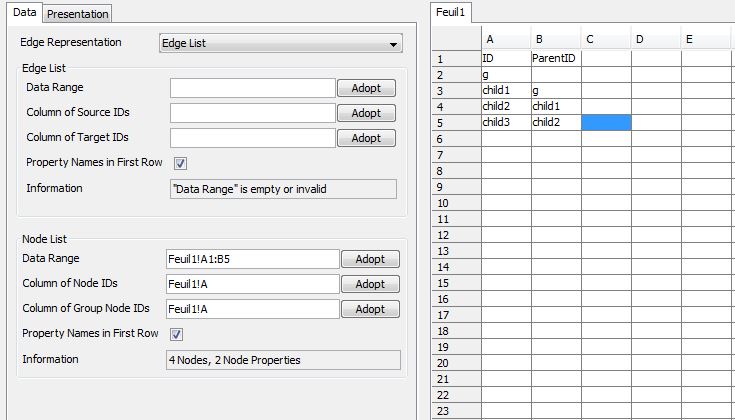Click the Node List Data Range field
This screenshot has width=735, height=420.
(x=252, y=259)
